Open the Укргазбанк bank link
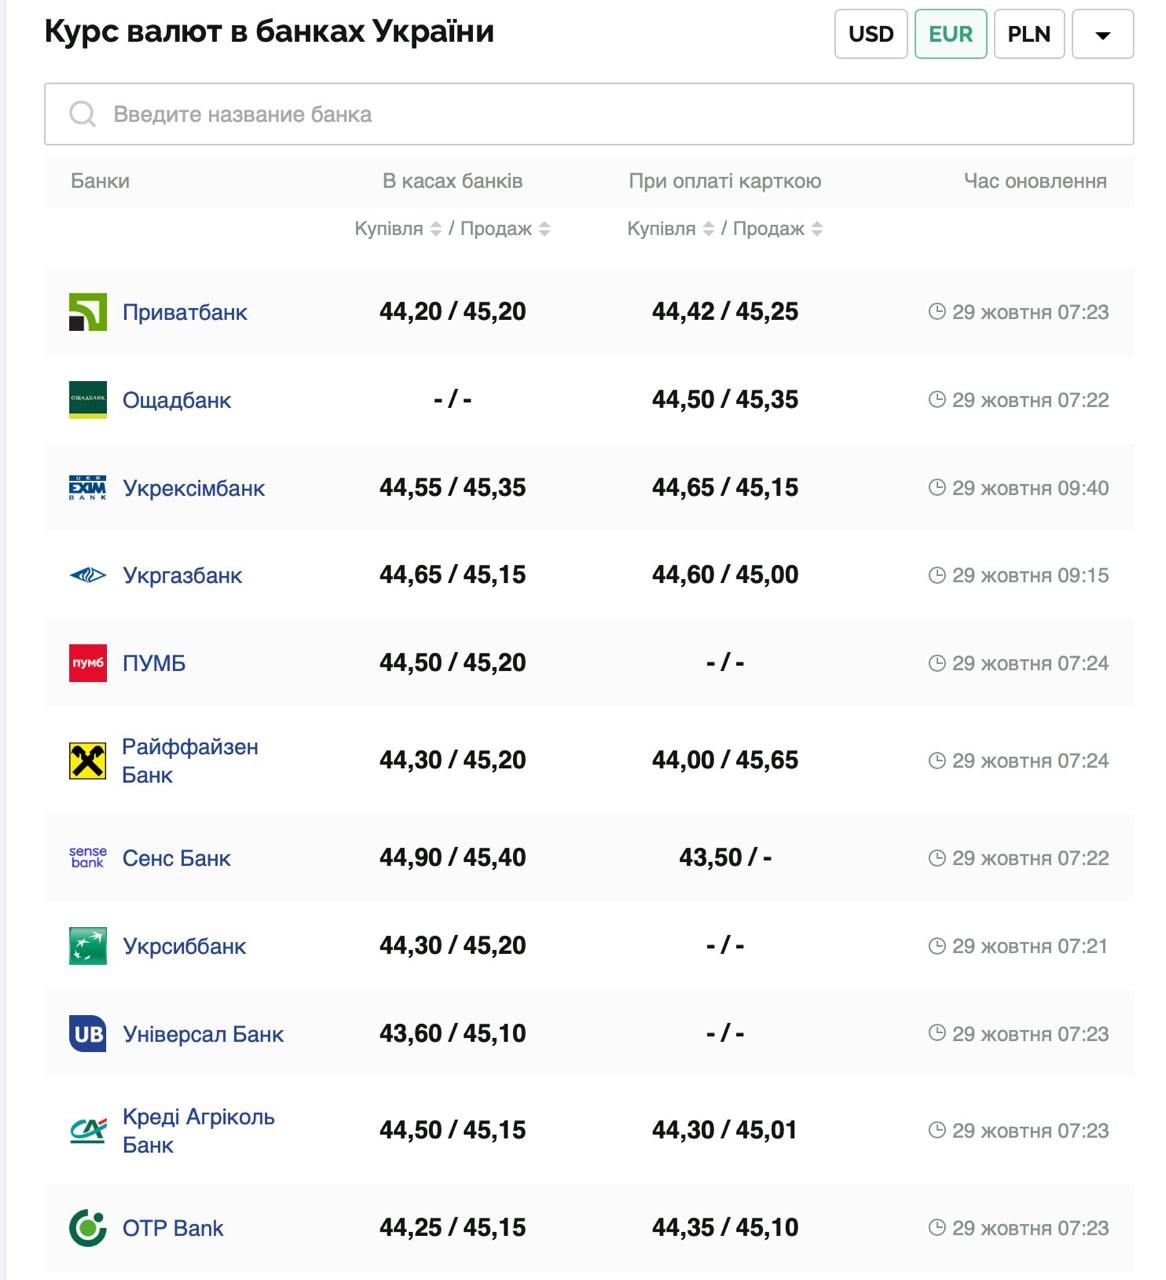1166x1280 pixels. [182, 576]
